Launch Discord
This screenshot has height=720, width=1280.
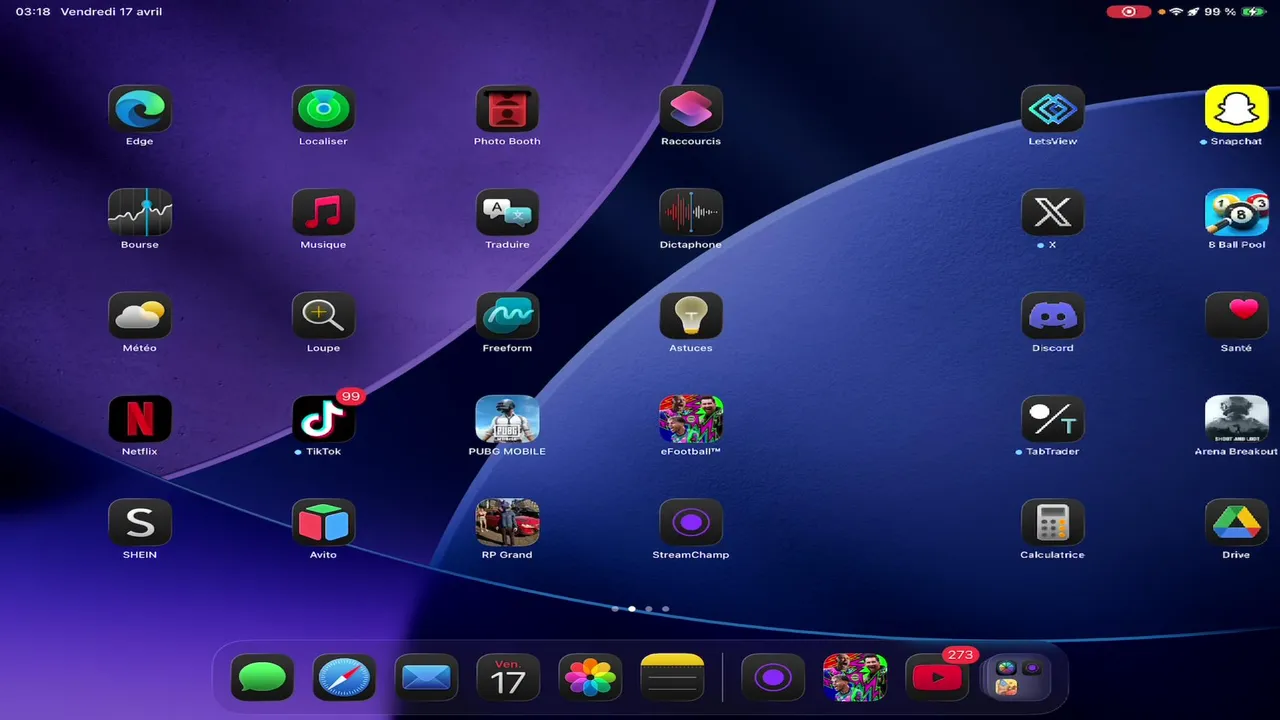tap(1052, 316)
